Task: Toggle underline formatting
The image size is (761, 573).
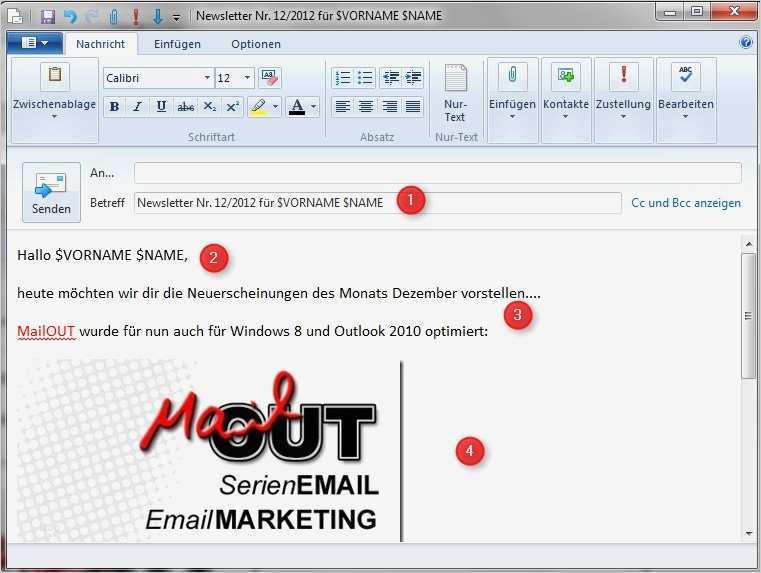Action: point(161,106)
